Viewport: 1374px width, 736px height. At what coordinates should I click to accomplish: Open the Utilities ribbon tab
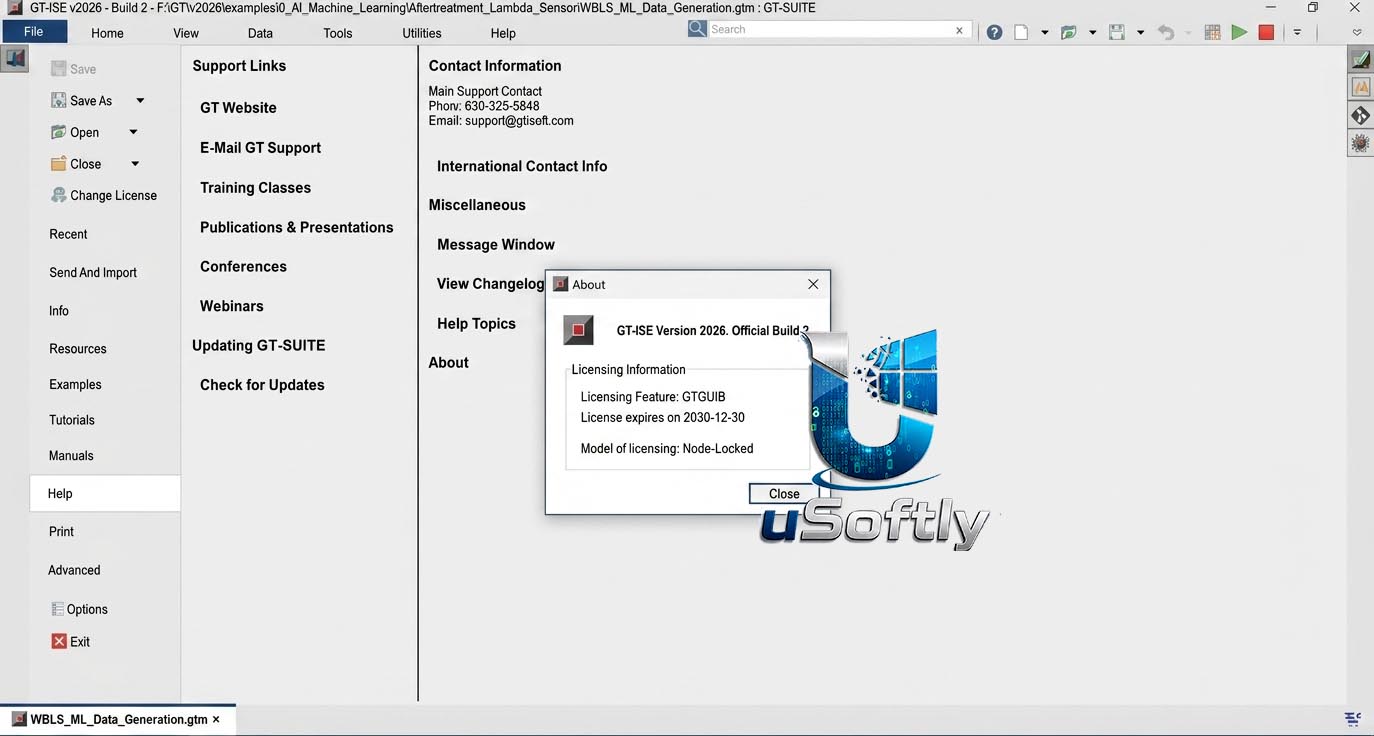coord(422,33)
